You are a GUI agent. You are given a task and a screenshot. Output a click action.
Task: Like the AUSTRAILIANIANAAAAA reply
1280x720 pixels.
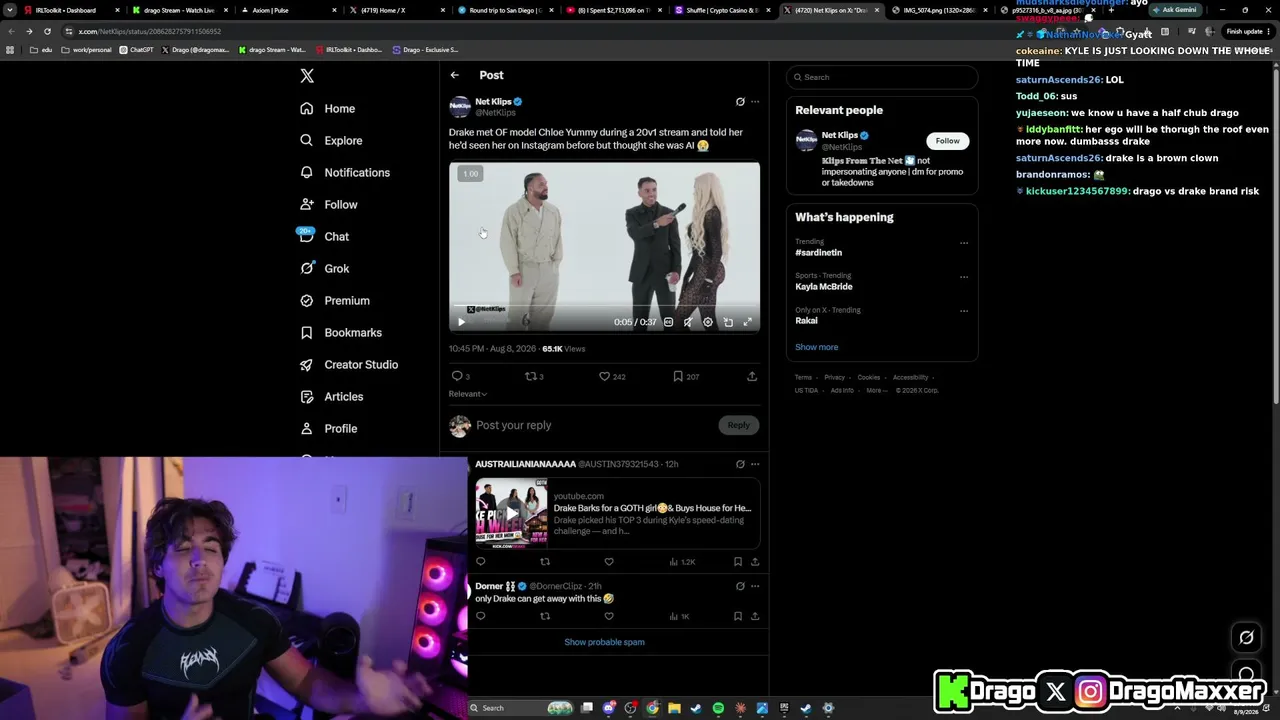coord(609,562)
